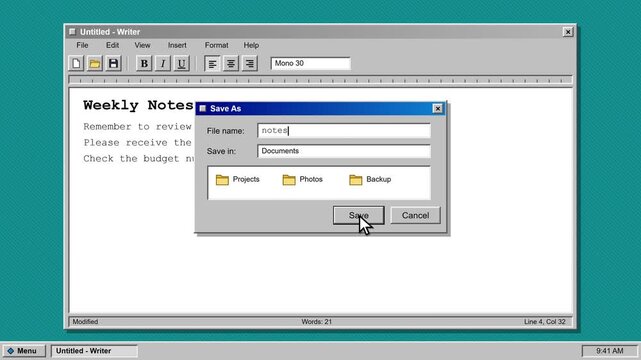The width and height of the screenshot is (641, 360).
Task: Open the taskbar Menu button
Action: pos(24,351)
